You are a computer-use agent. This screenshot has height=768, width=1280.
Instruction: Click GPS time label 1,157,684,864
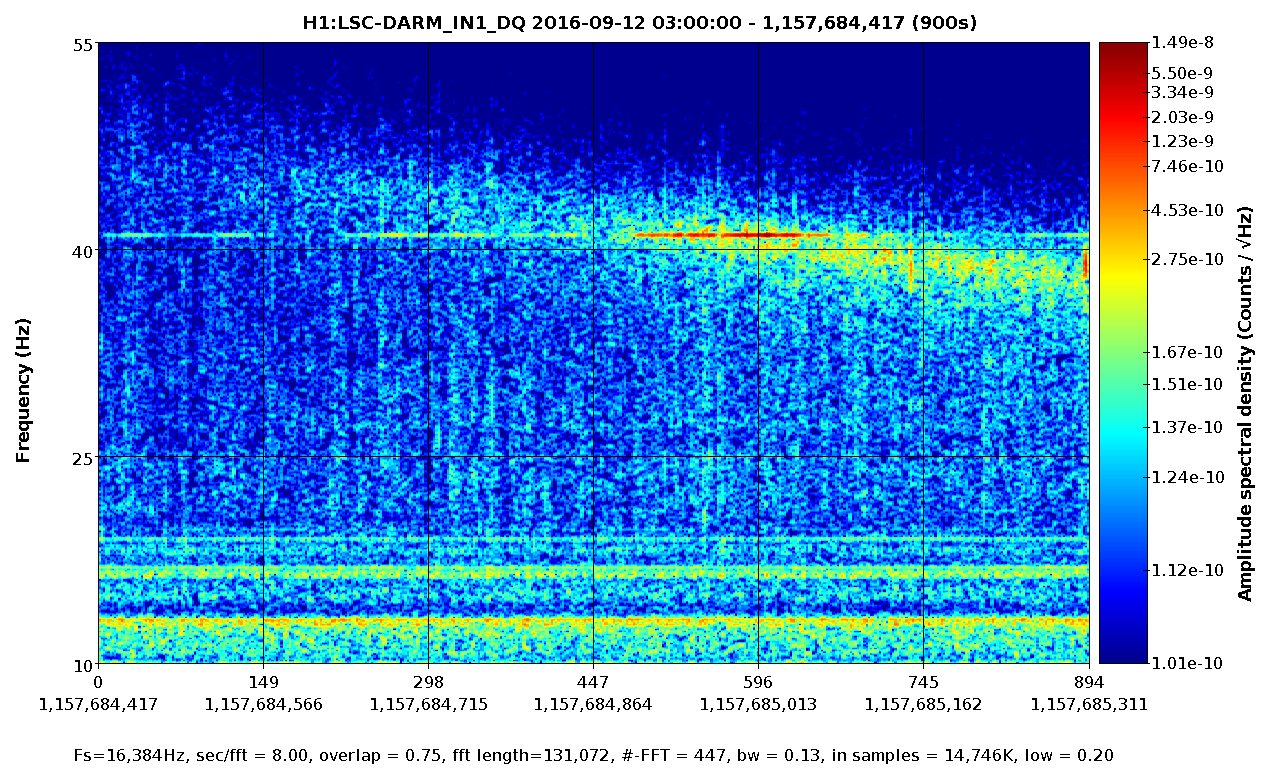click(593, 704)
